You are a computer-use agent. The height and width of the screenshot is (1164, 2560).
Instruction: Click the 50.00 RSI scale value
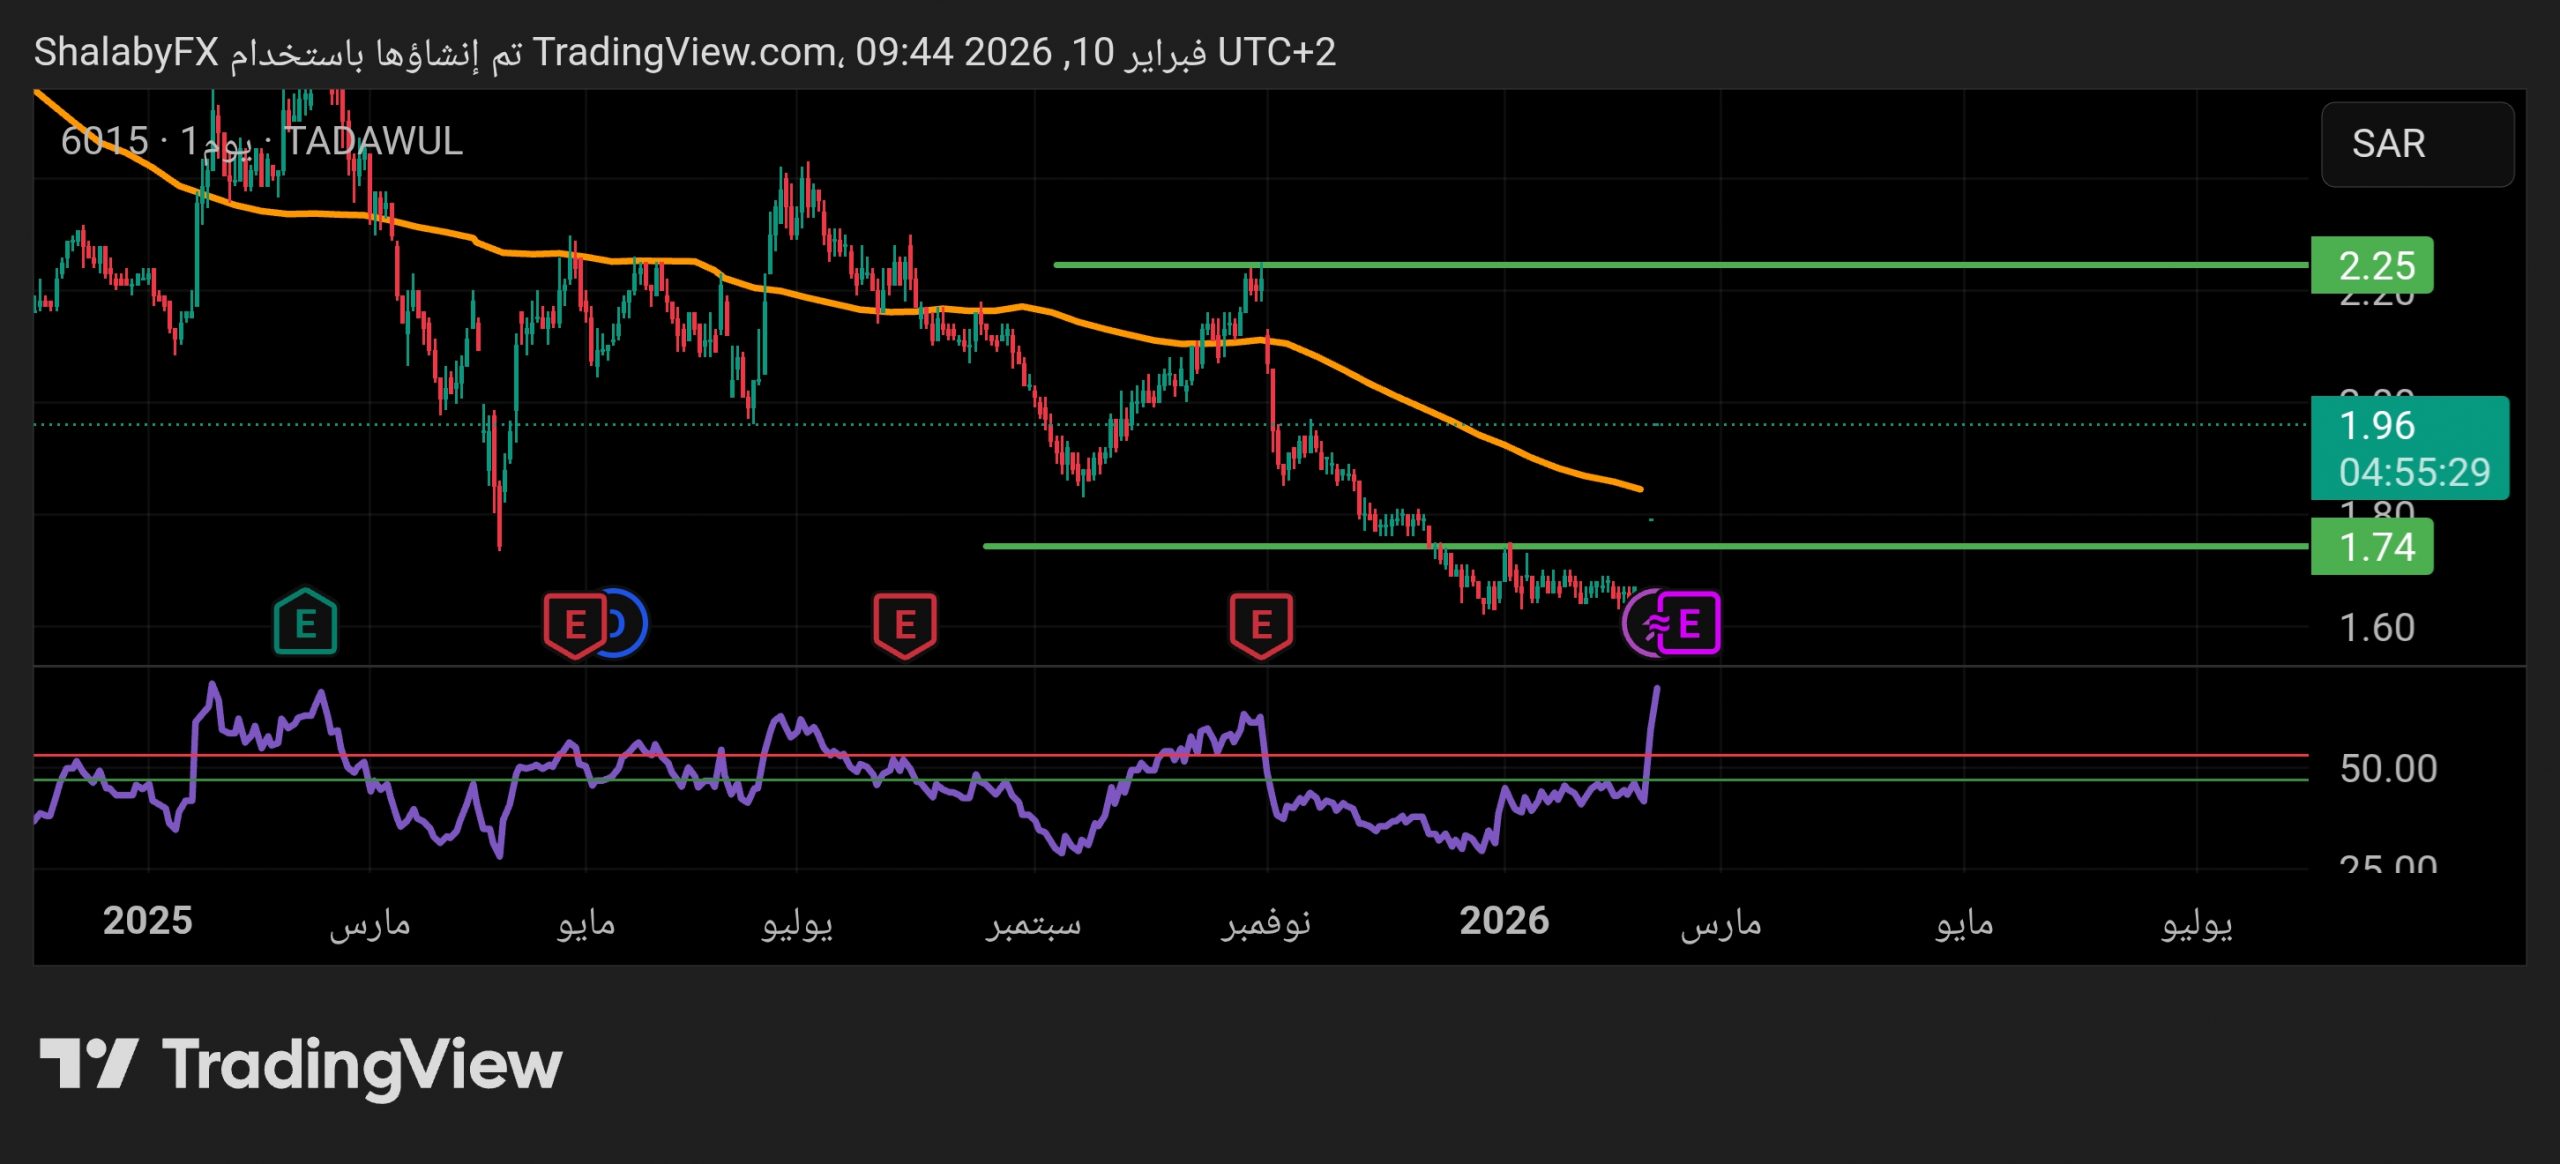pyautogui.click(x=2388, y=769)
